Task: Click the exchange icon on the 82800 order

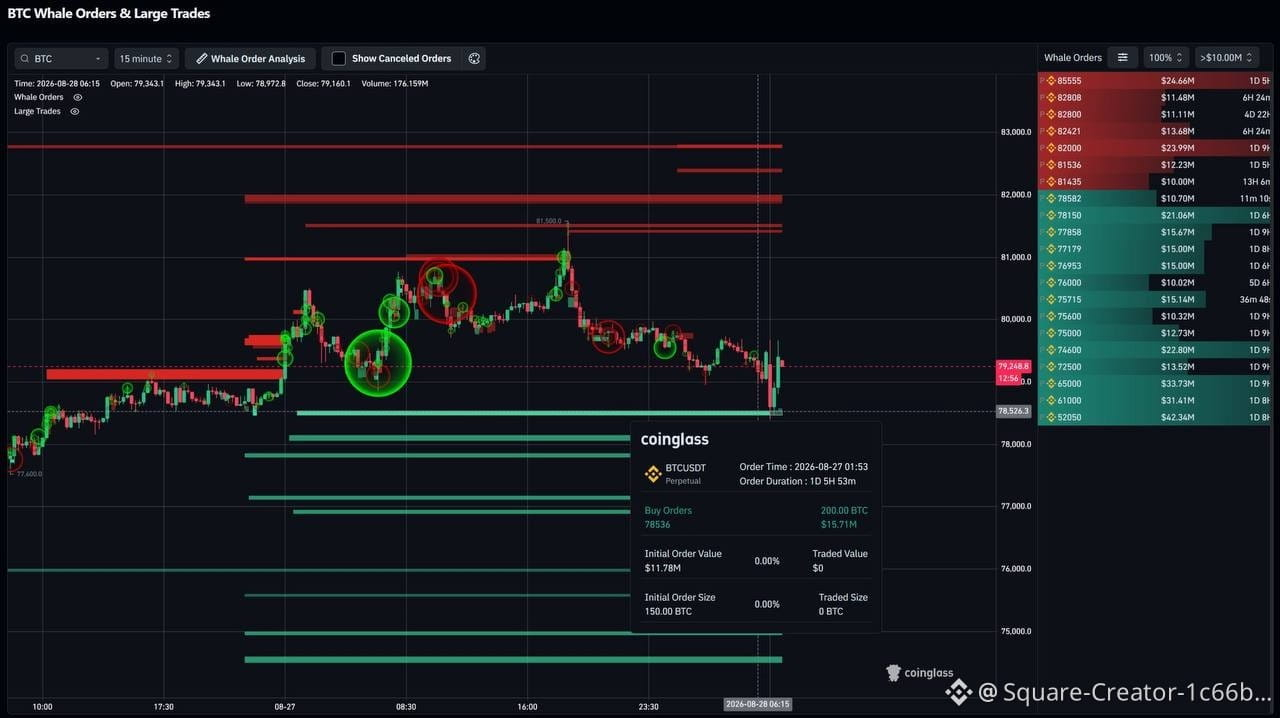Action: click(1051, 115)
